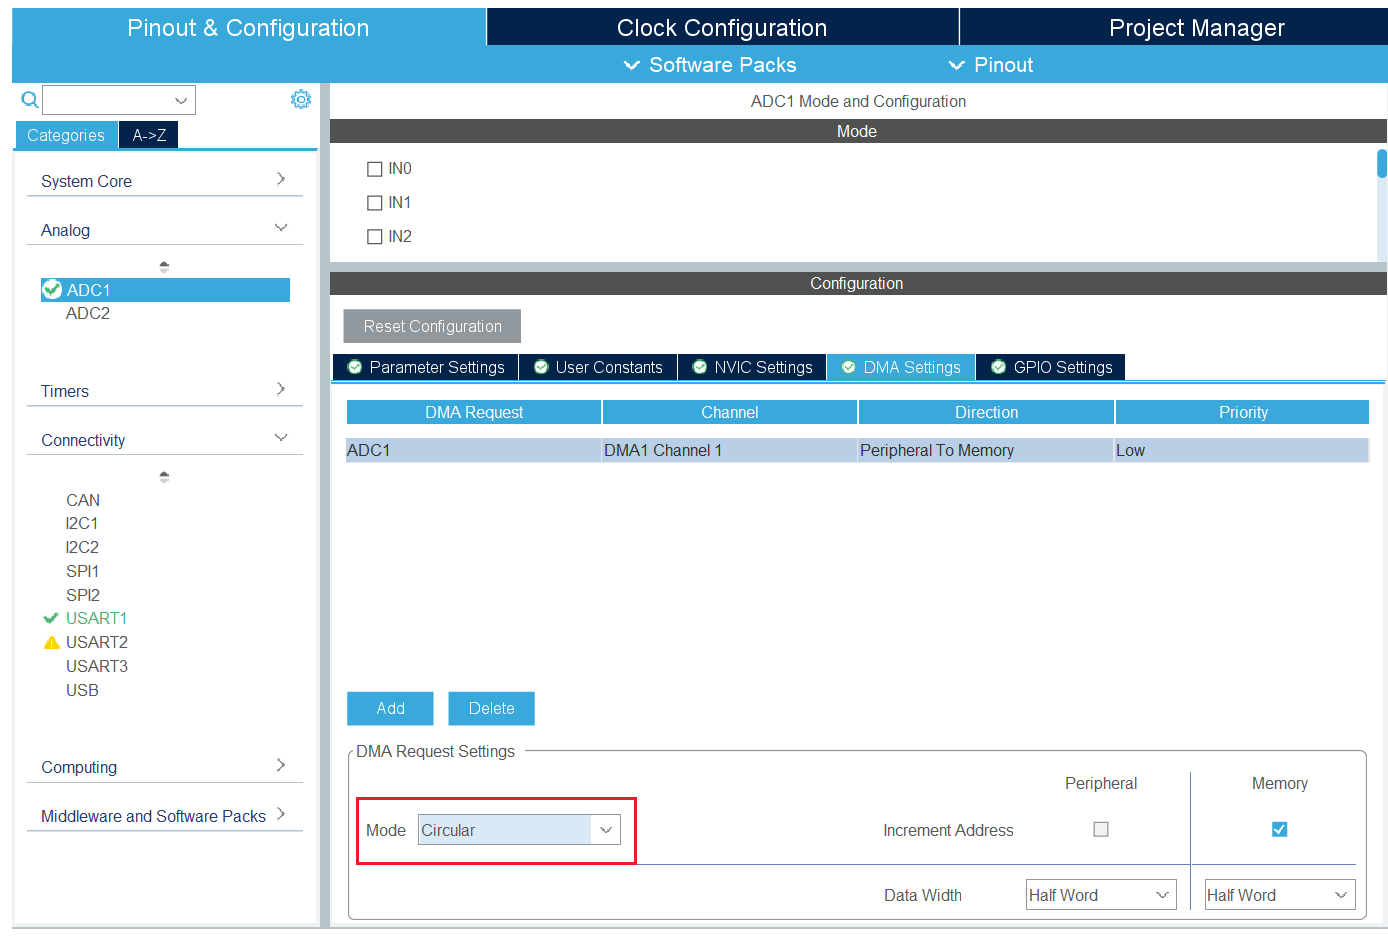Click the Connectivity list sort arrows icon

pos(164,477)
